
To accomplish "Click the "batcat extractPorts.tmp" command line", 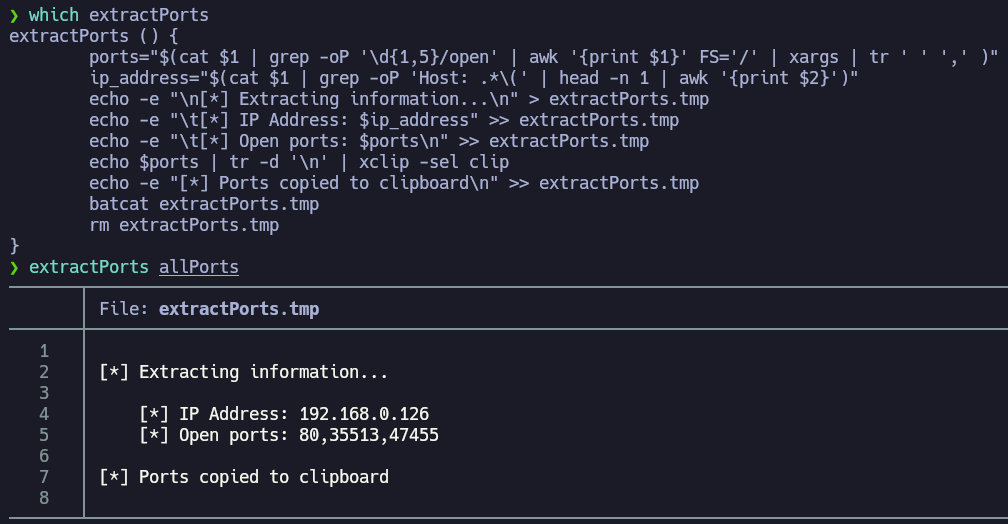I will (204, 204).
